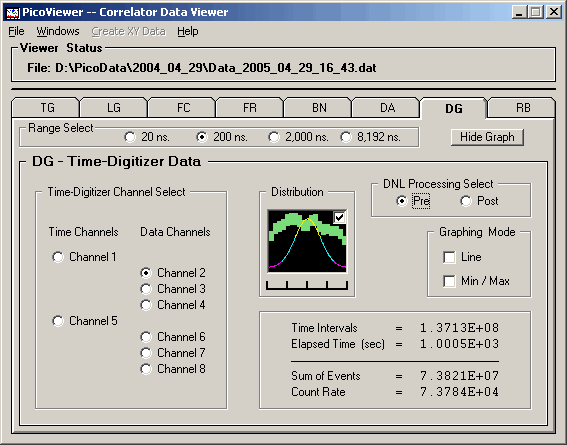Switch to the DA tab
567x445 pixels.
coord(386,107)
